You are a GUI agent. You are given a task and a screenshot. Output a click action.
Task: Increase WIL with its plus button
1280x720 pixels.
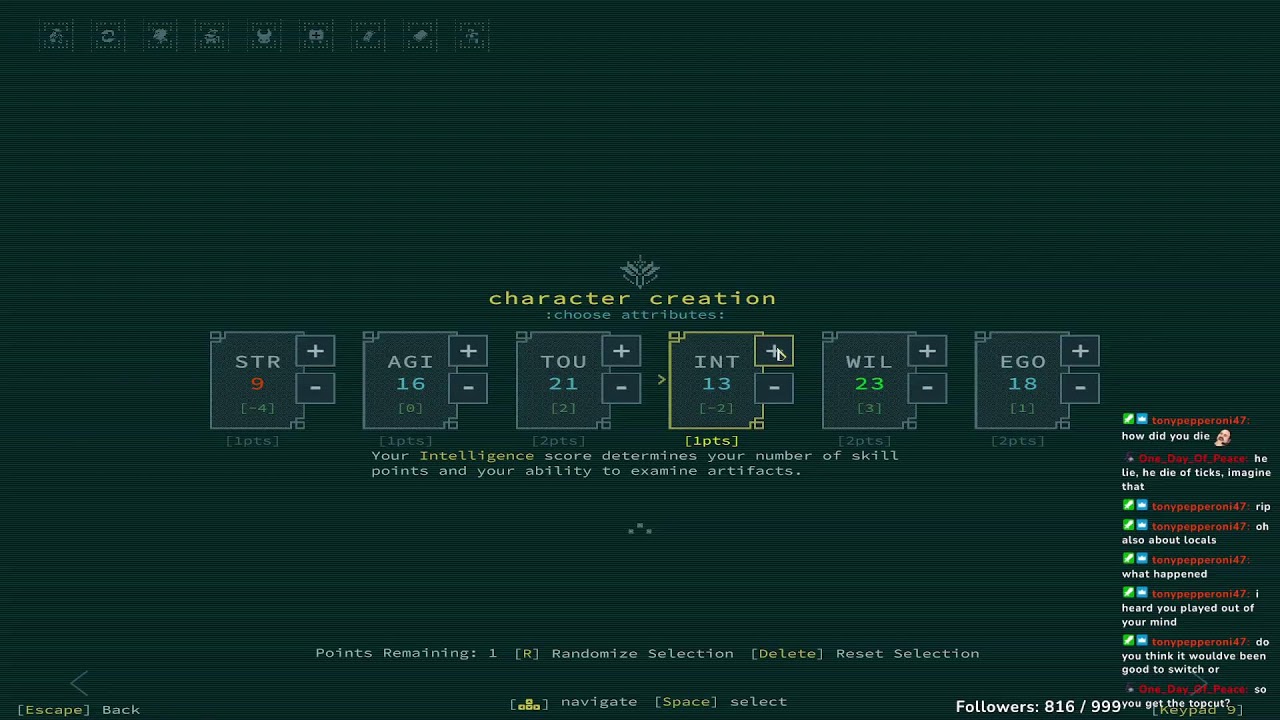pyautogui.click(x=927, y=351)
